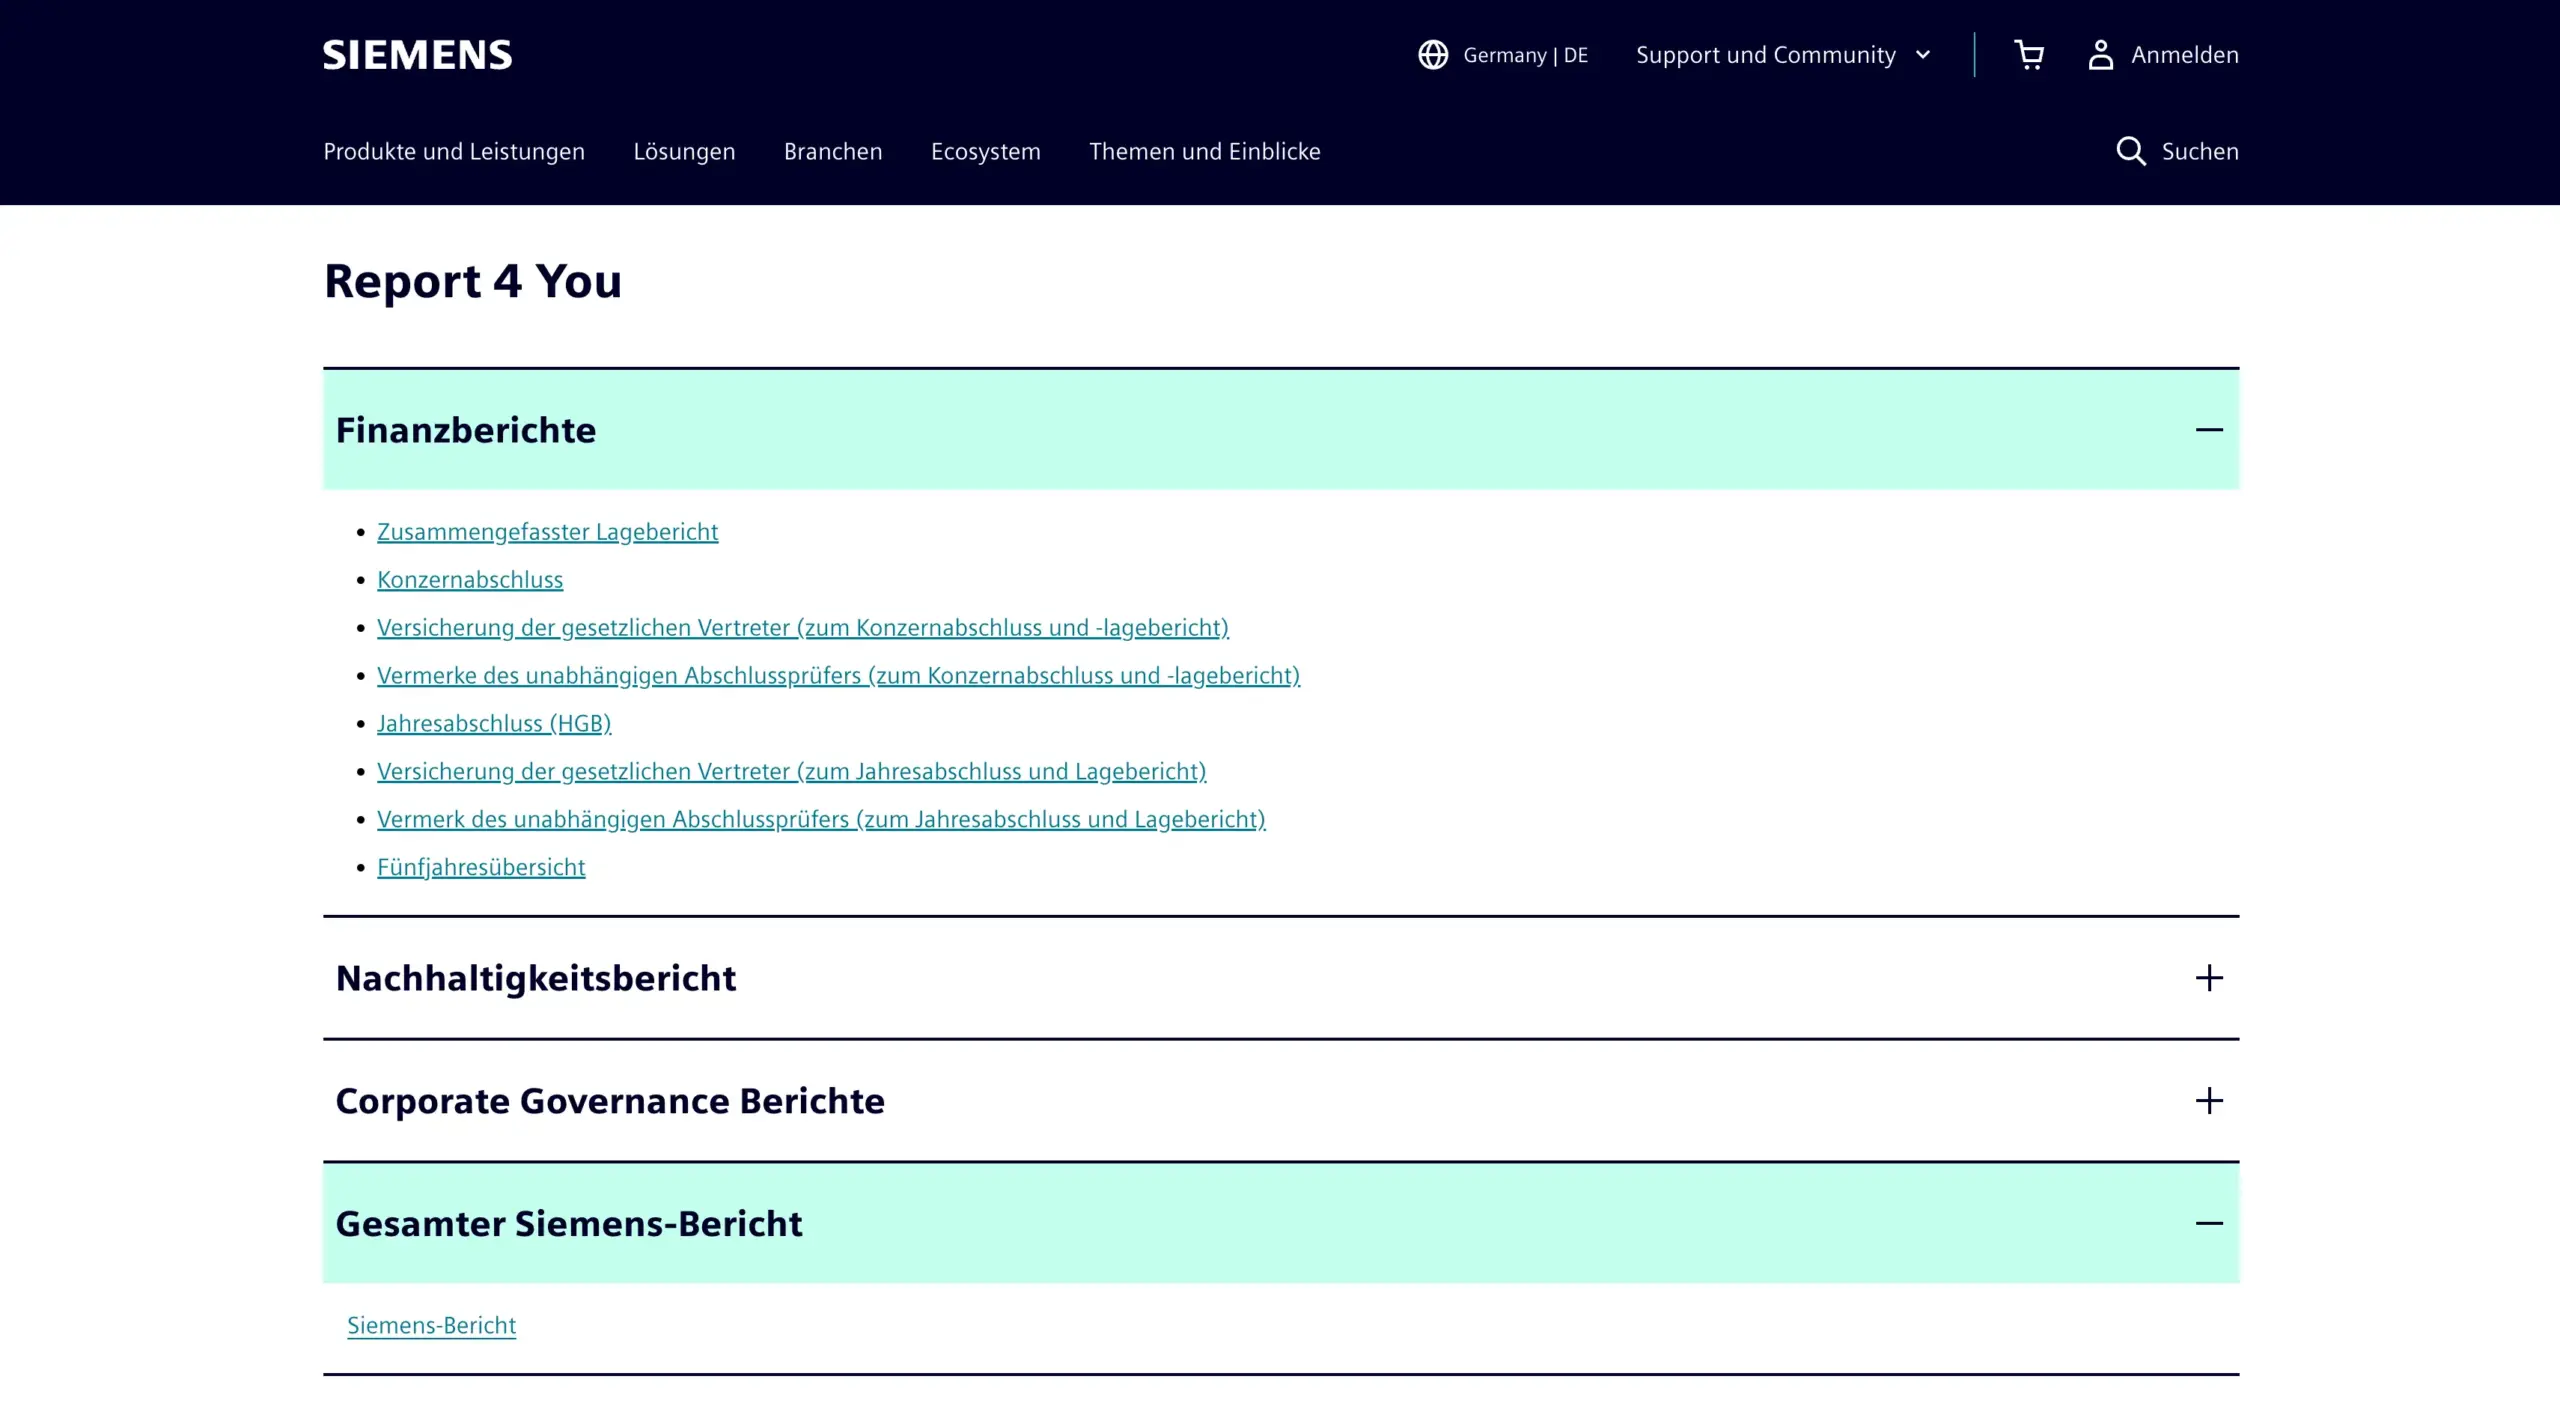Collapse the Finanzberichte accordion header
The image size is (2560, 1412).
click(466, 430)
